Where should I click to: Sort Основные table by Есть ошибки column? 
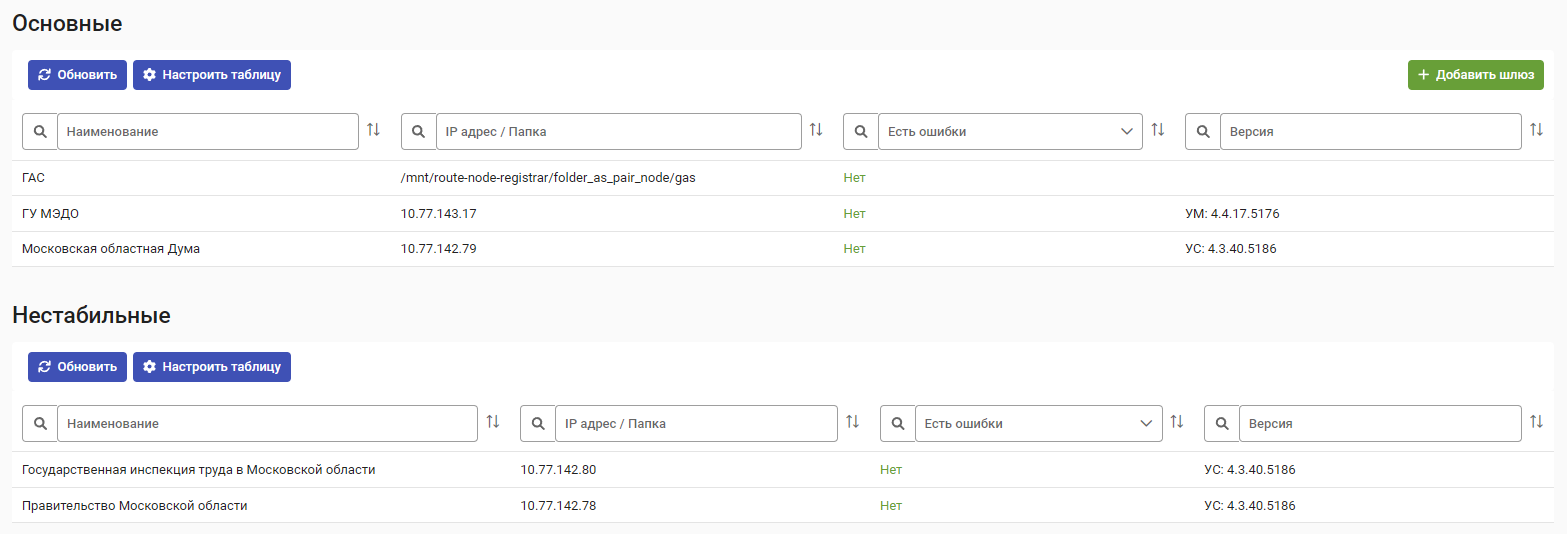coord(1158,130)
